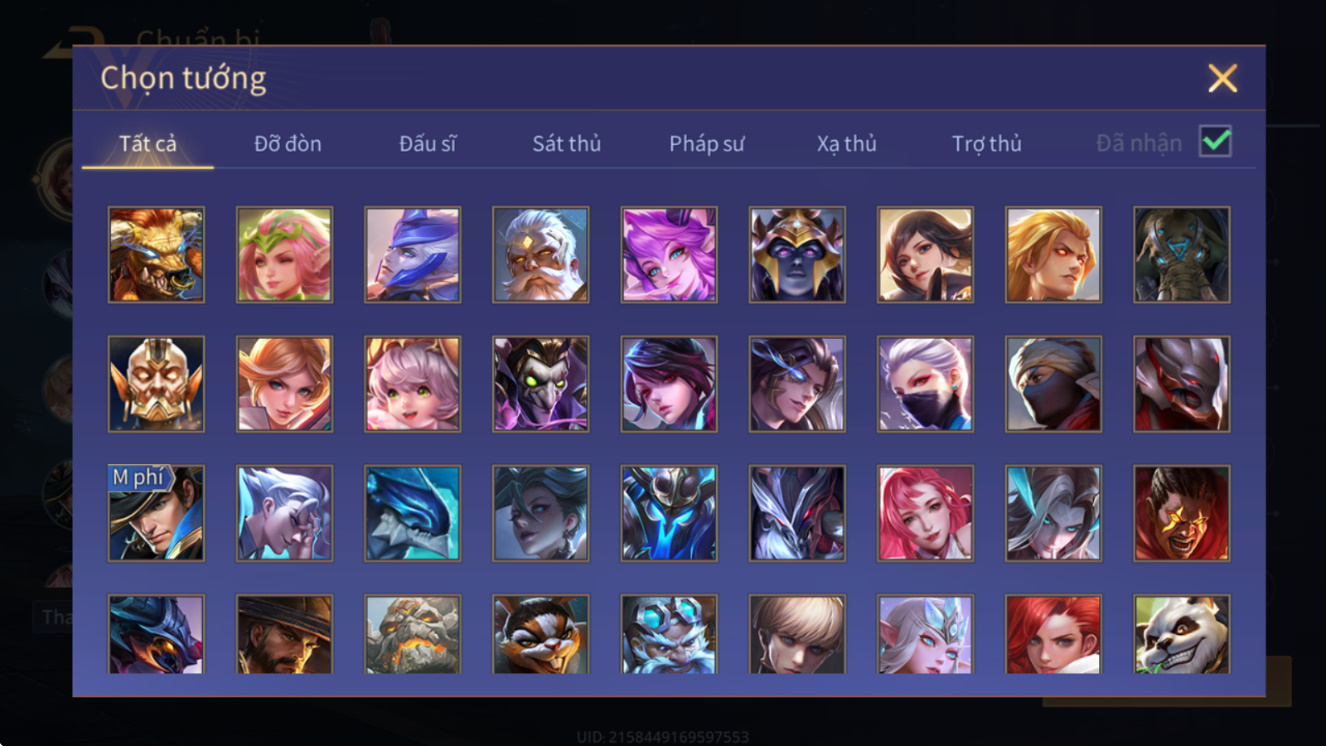This screenshot has height=746, width=1326.
Task: Pick the pink-haired elf hero with green crown
Action: point(284,255)
